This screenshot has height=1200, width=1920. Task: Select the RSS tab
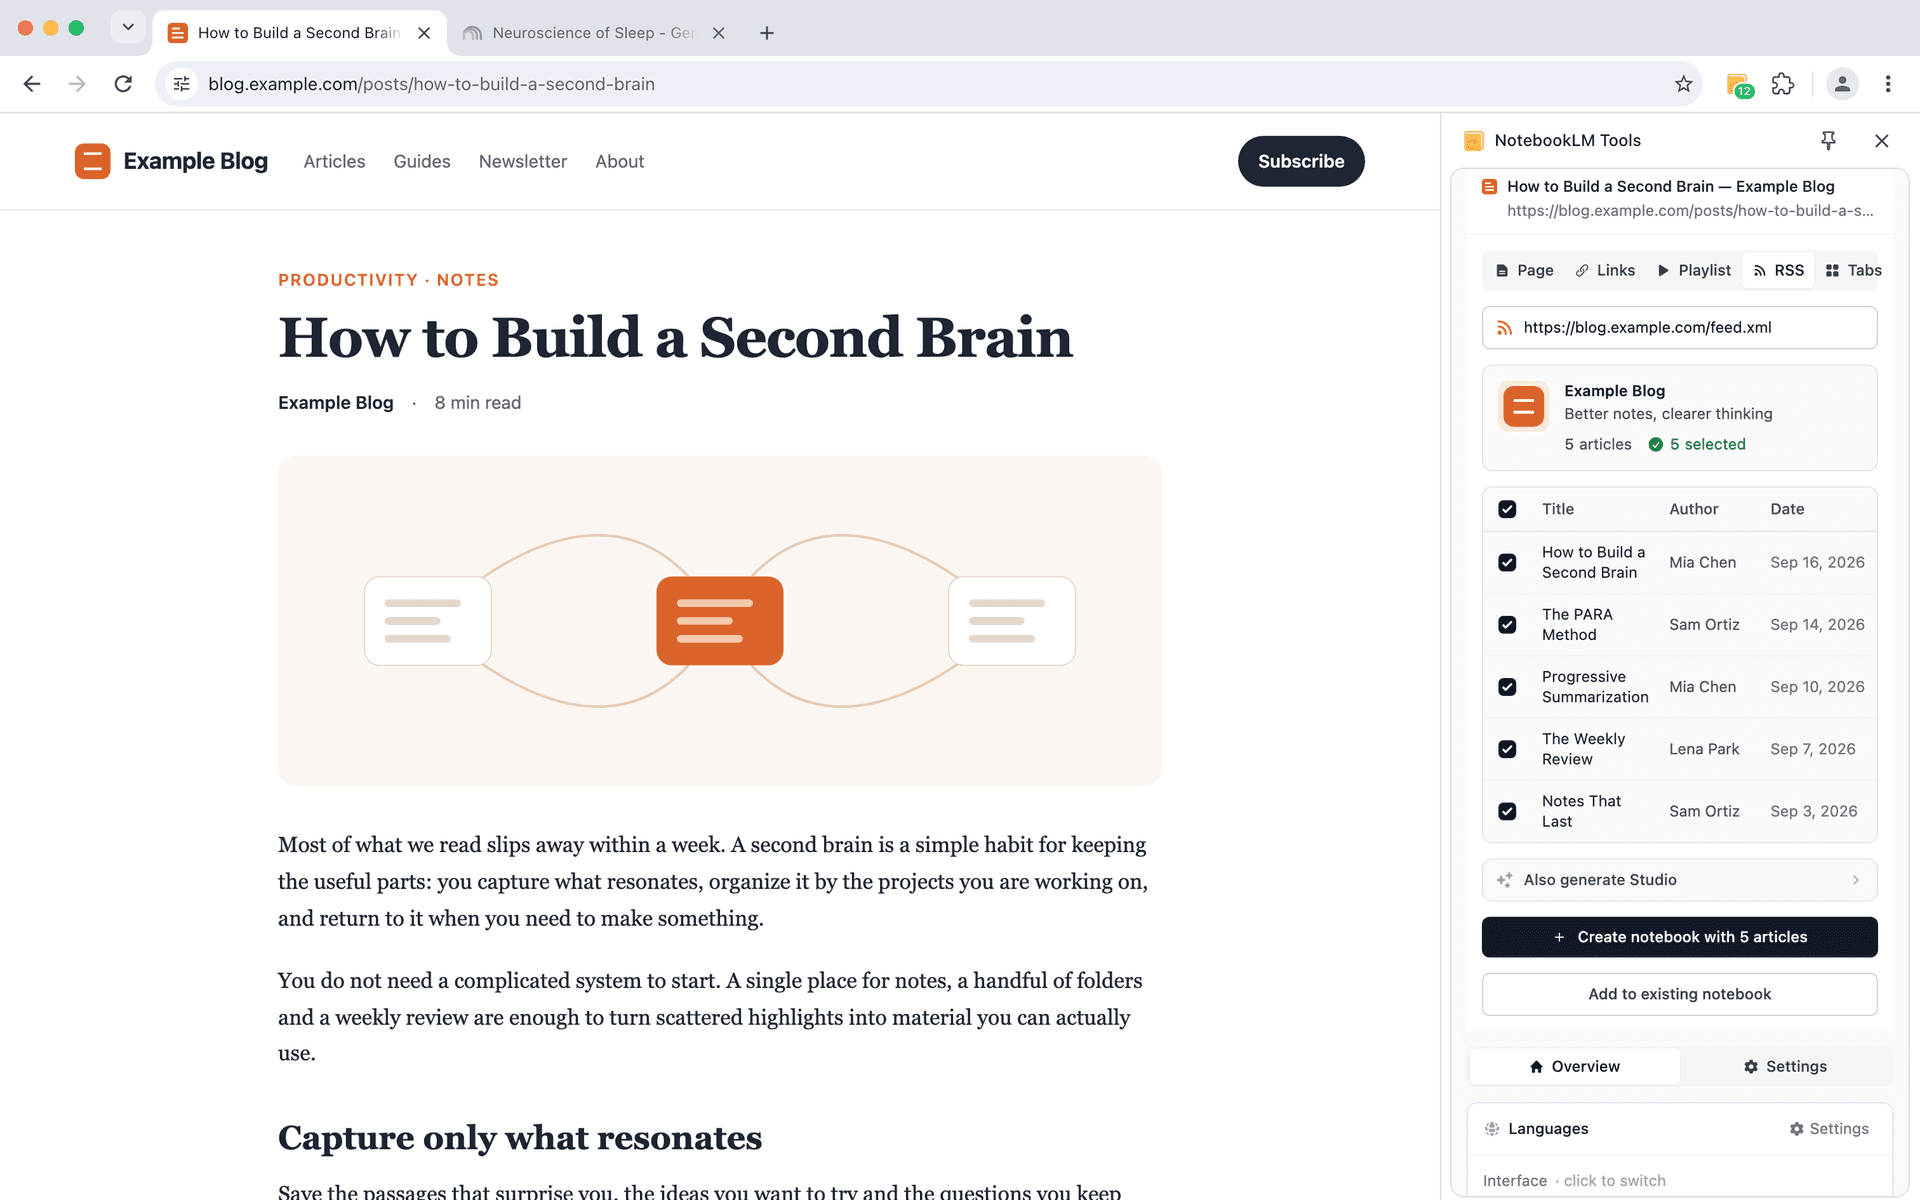click(x=1778, y=270)
